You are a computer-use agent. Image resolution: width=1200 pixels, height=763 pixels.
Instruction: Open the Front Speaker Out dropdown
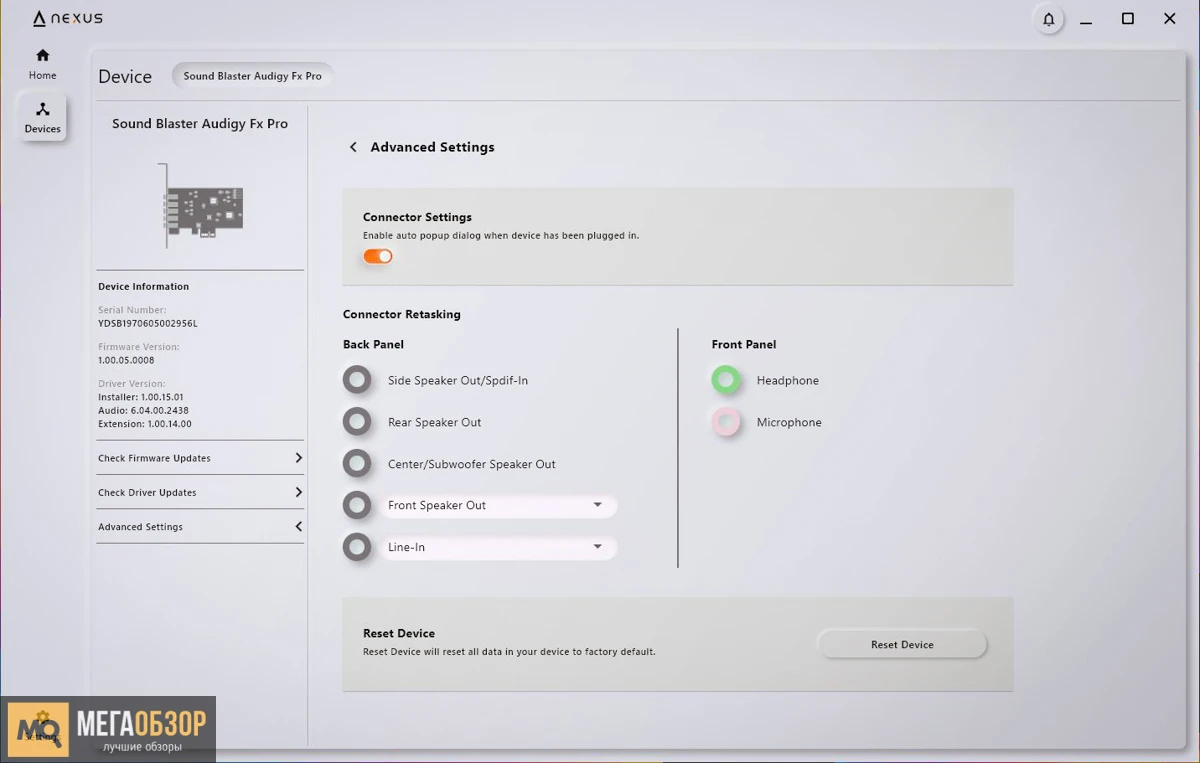497,505
